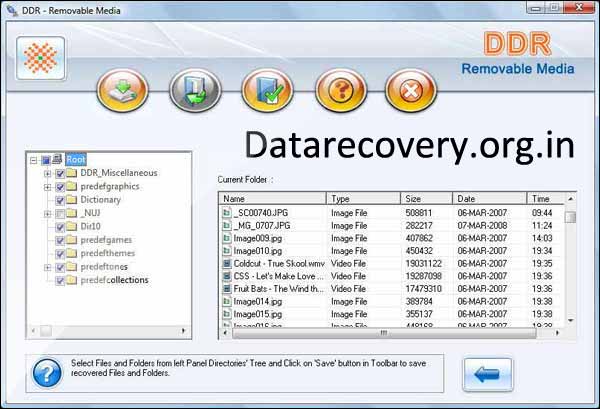The image size is (600, 409).
Task: Click file icon next to _MG_0707.JPG
Action: click(227, 225)
